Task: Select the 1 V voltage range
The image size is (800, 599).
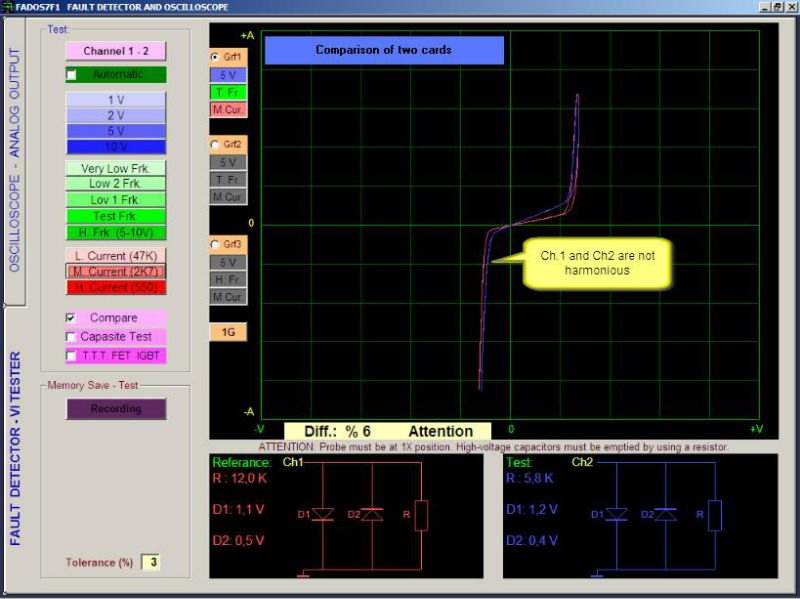Action: coord(116,100)
